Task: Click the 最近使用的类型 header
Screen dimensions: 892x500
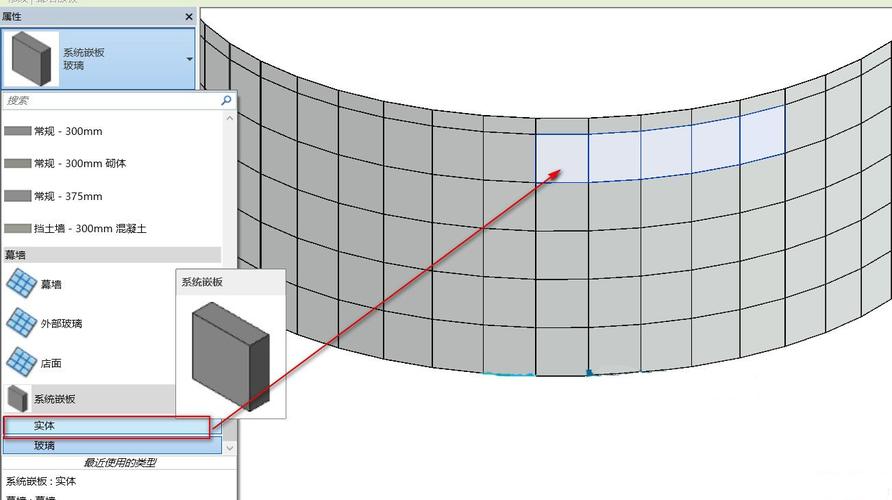Action: (119, 462)
